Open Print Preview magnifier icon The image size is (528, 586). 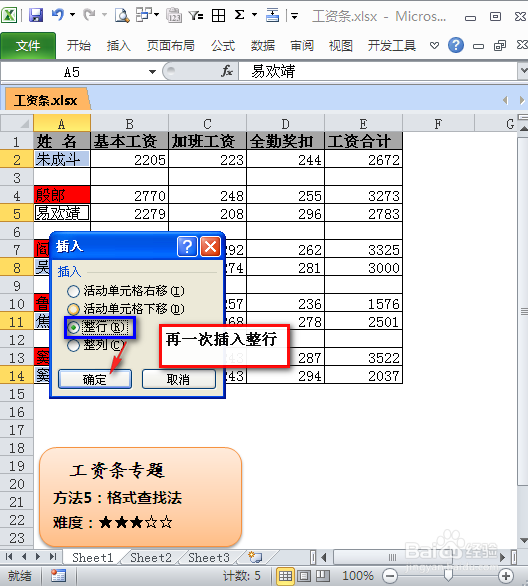122,16
